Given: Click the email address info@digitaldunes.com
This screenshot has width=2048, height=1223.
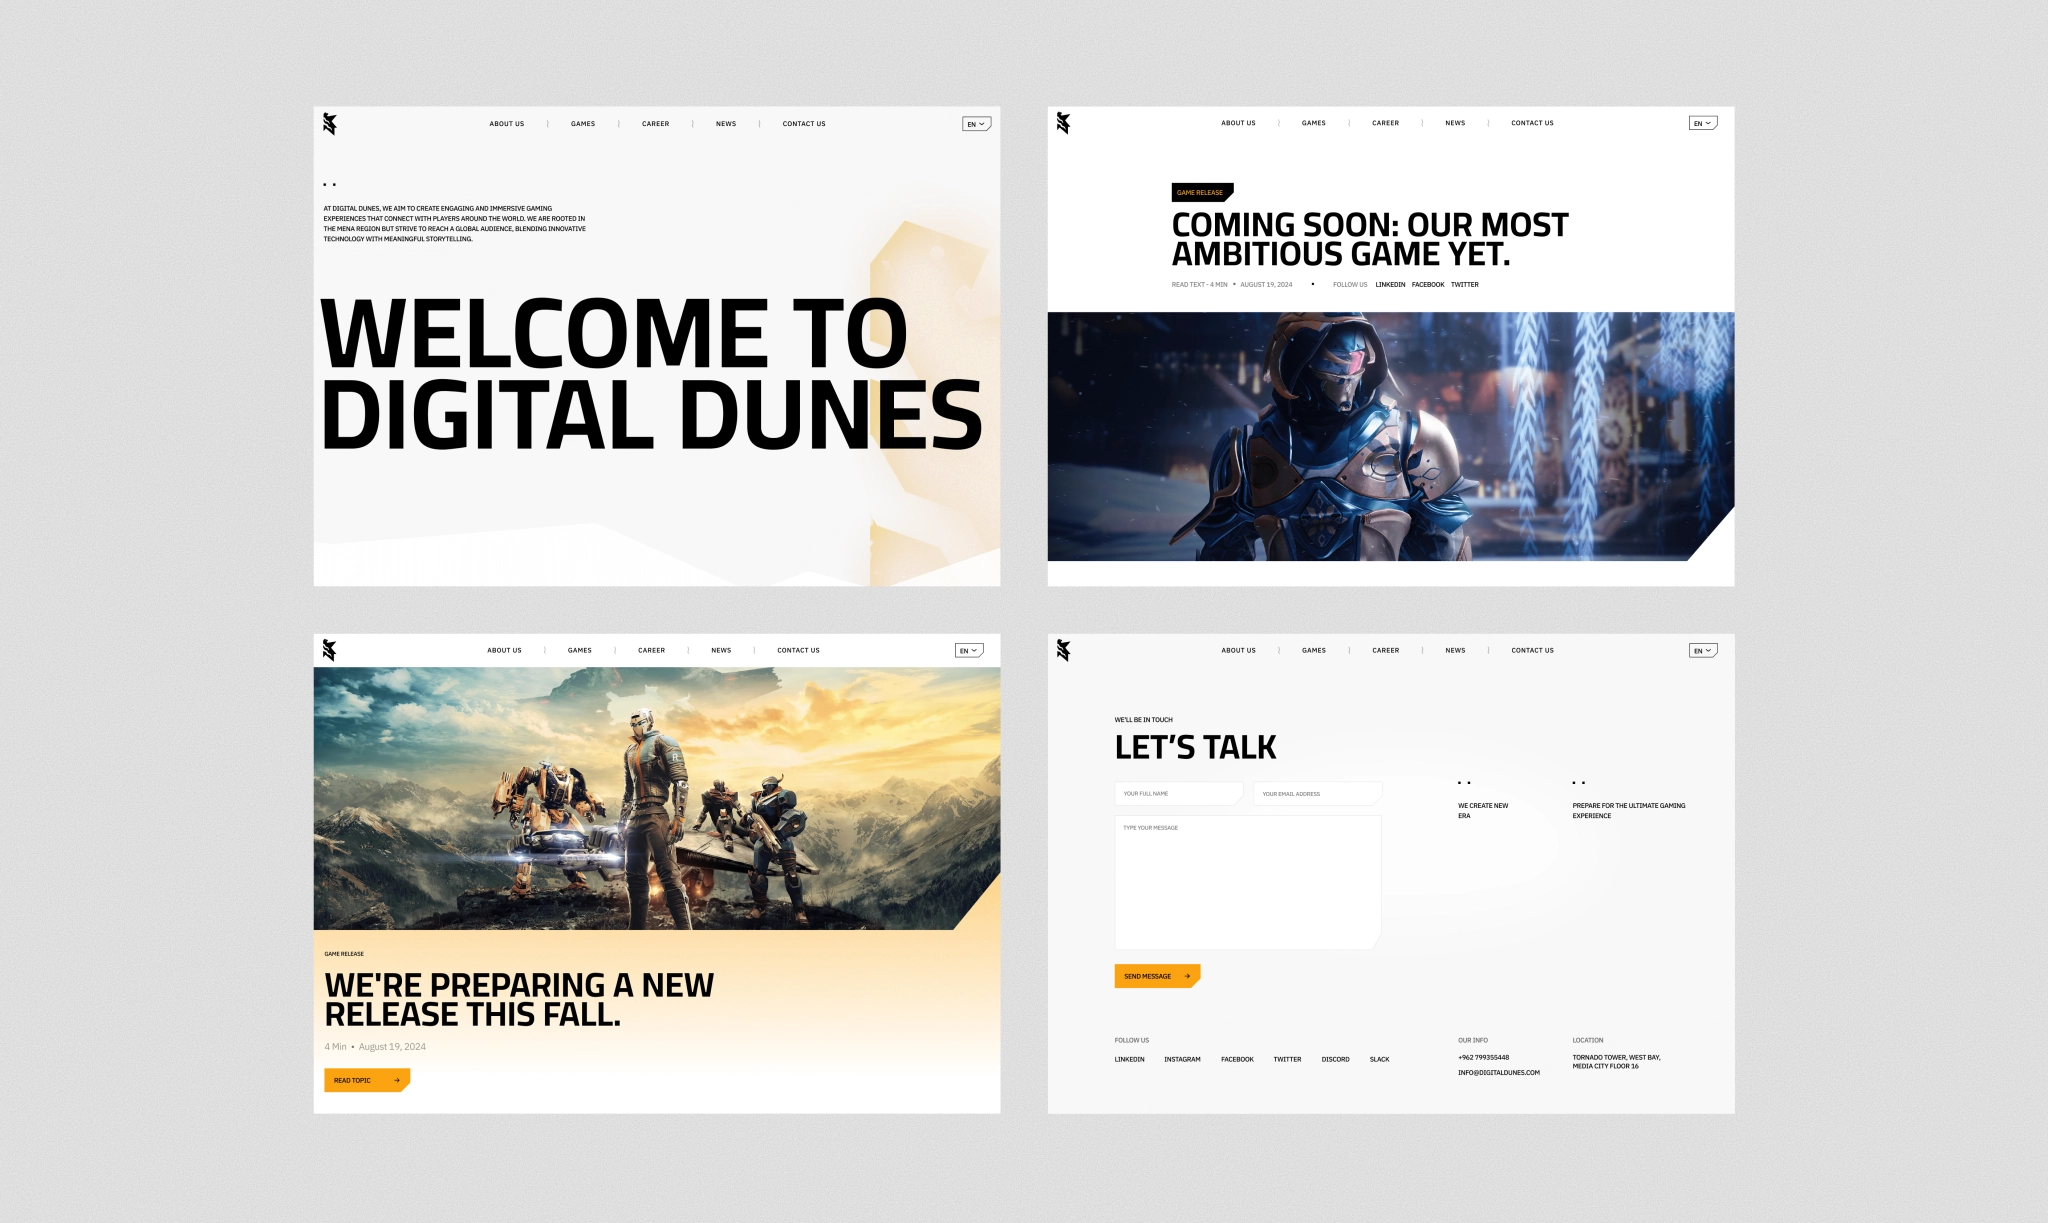Looking at the screenshot, I should click(1498, 1071).
